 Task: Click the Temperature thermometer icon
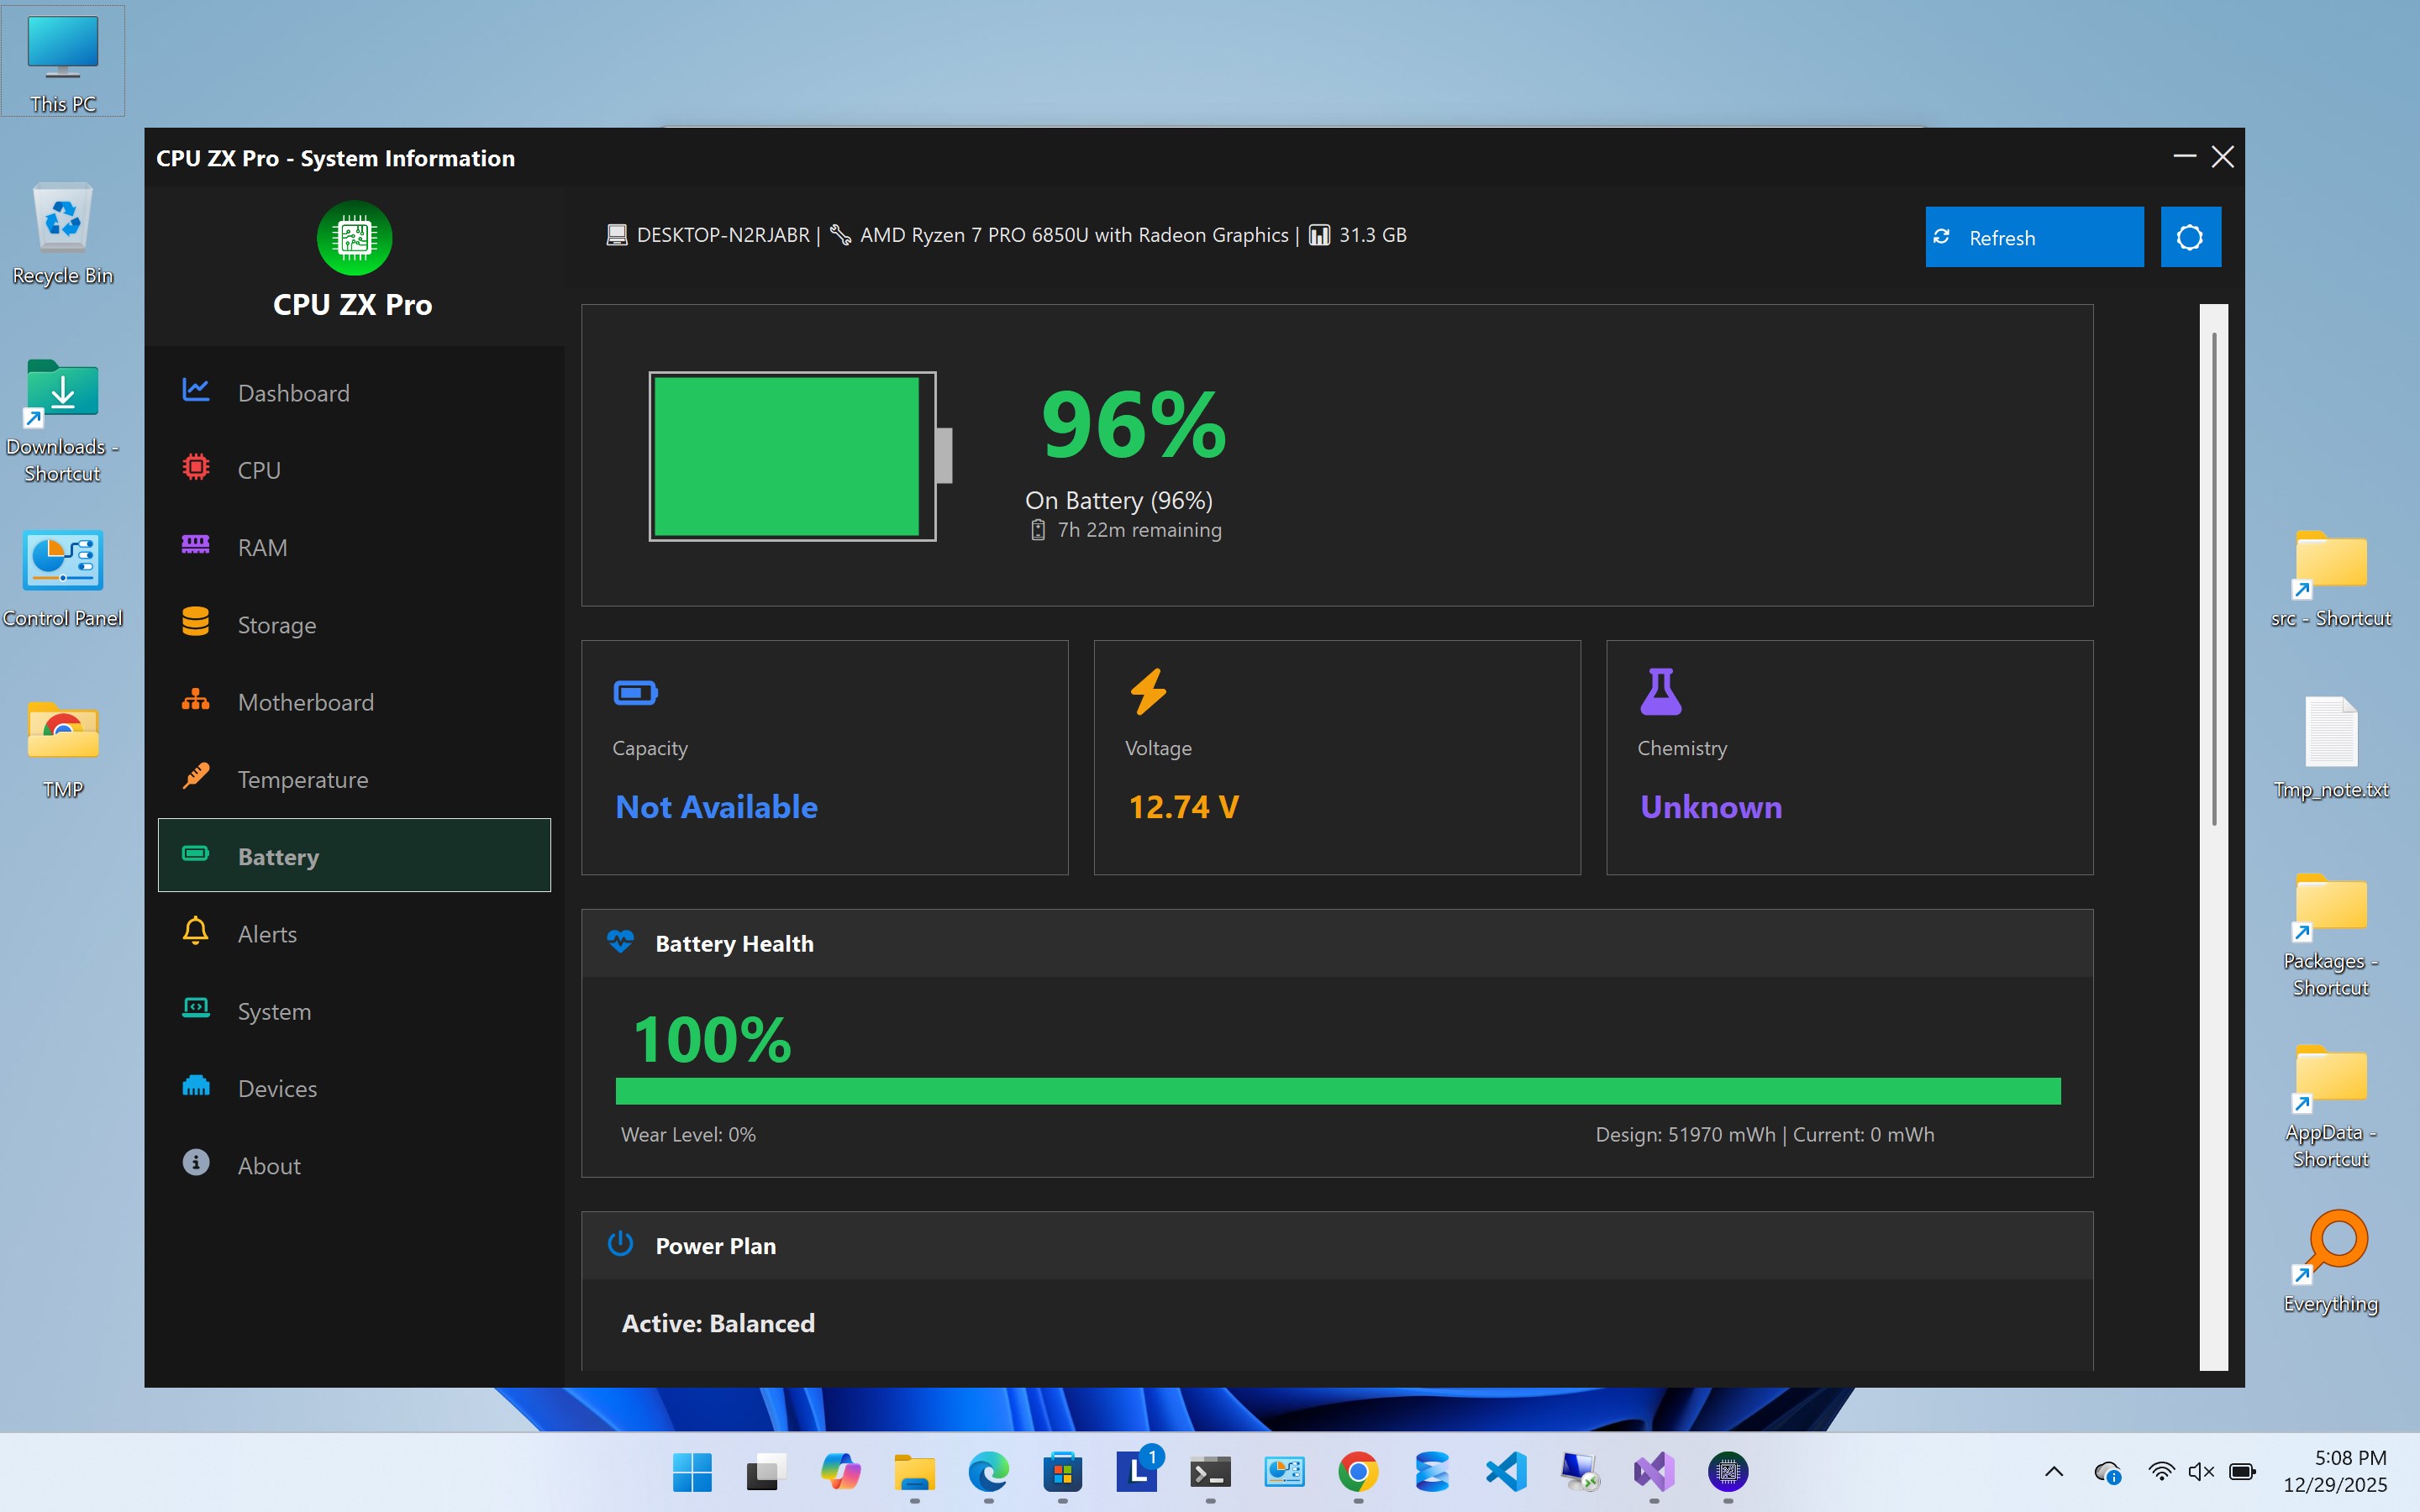click(196, 776)
